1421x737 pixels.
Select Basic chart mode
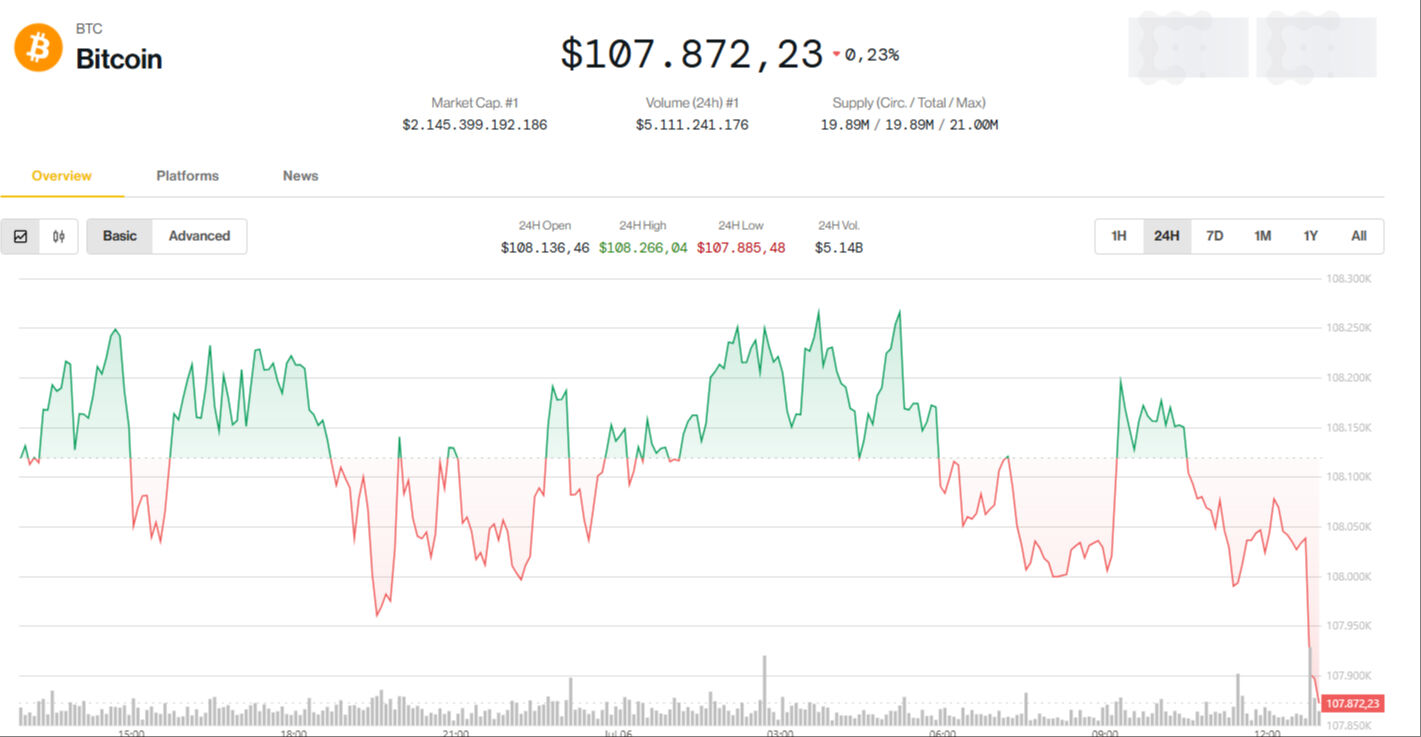[x=120, y=236]
